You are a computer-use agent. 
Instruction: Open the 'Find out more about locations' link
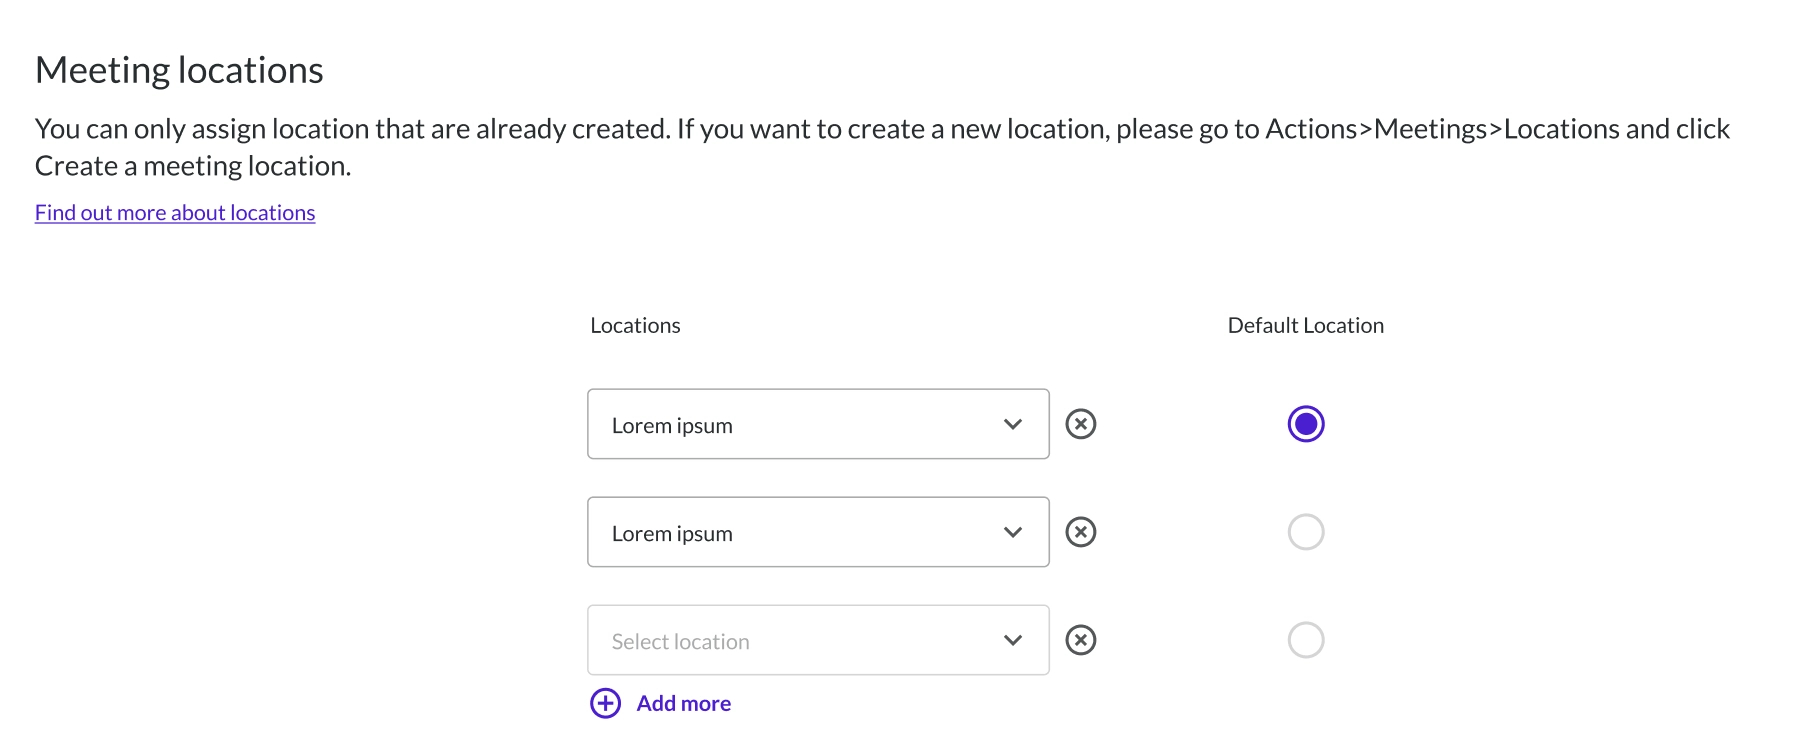click(175, 213)
